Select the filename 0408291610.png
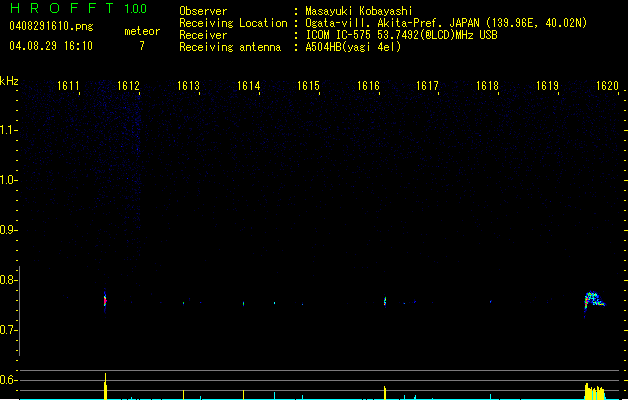Image resolution: width=629 pixels, height=400 pixels. (x=51, y=26)
